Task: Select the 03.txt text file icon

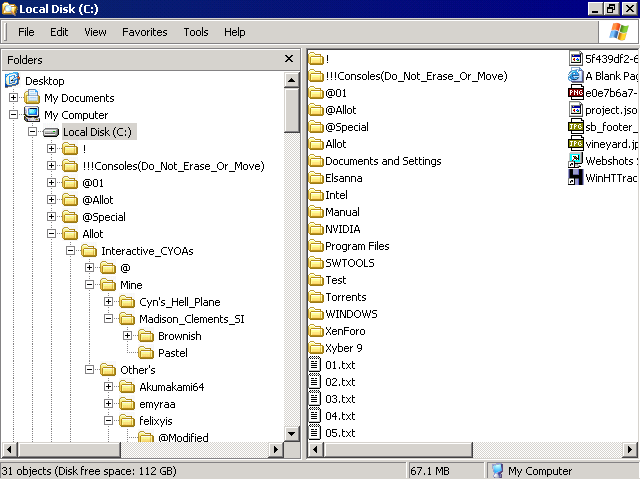Action: [314, 398]
